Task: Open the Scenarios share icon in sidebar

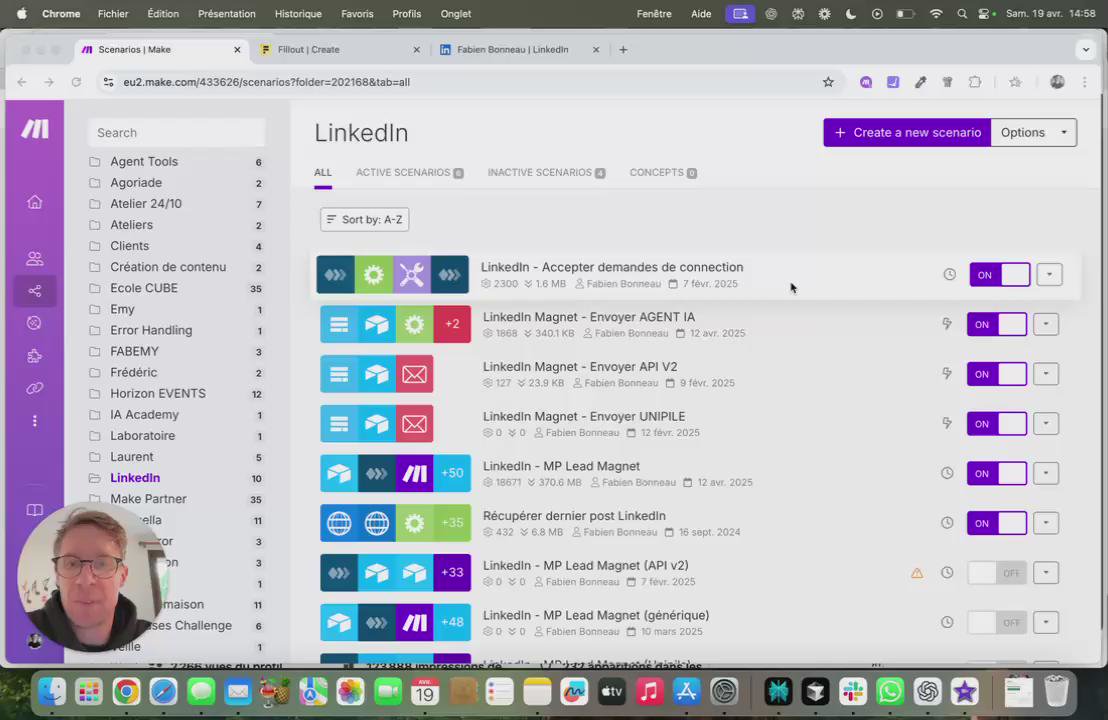Action: click(x=35, y=290)
